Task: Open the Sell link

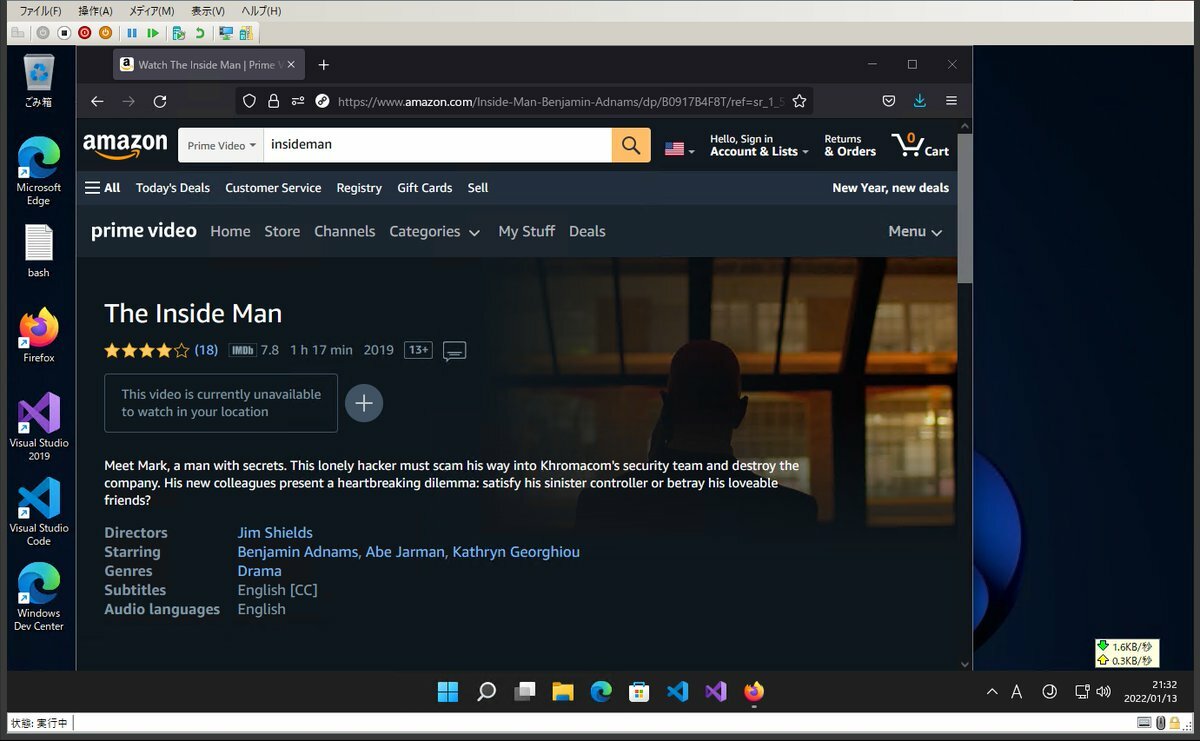Action: pos(478,188)
